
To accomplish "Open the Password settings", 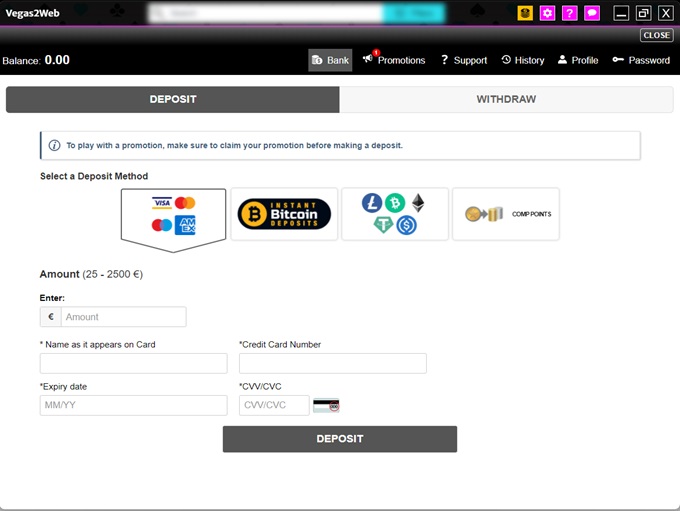I will click(641, 60).
